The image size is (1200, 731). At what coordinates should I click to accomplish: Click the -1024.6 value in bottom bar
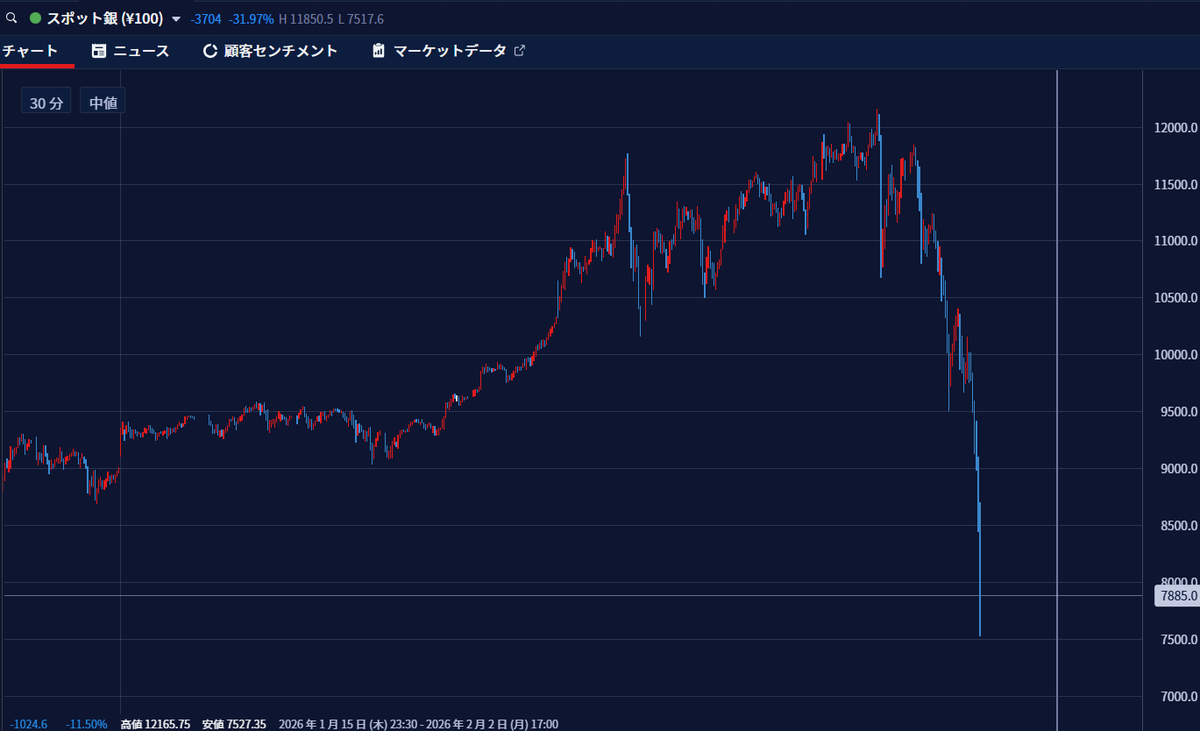[29, 724]
